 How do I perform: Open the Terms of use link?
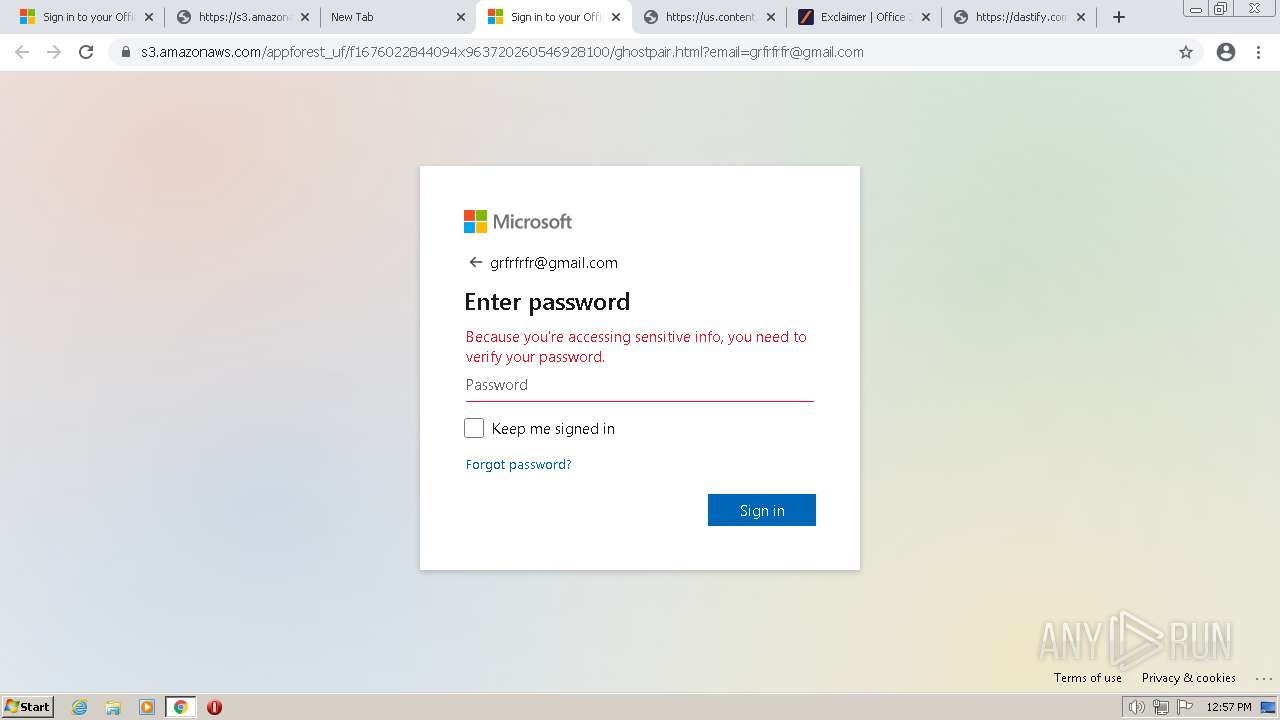pos(1087,678)
